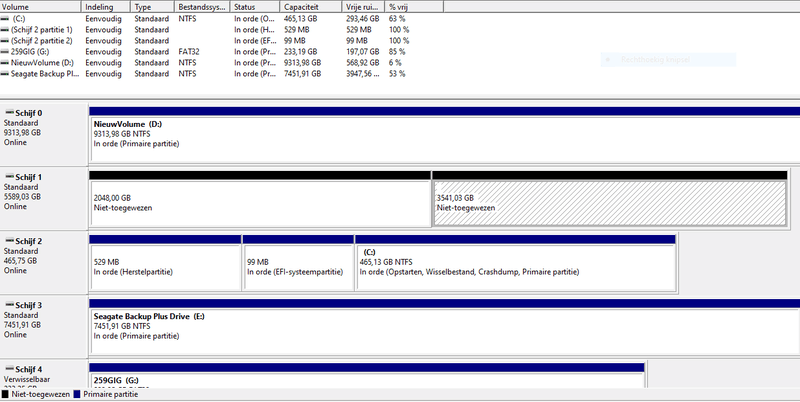Click the Niet-toegewezen legend label
This screenshot has width=800, height=402.
pos(40,394)
